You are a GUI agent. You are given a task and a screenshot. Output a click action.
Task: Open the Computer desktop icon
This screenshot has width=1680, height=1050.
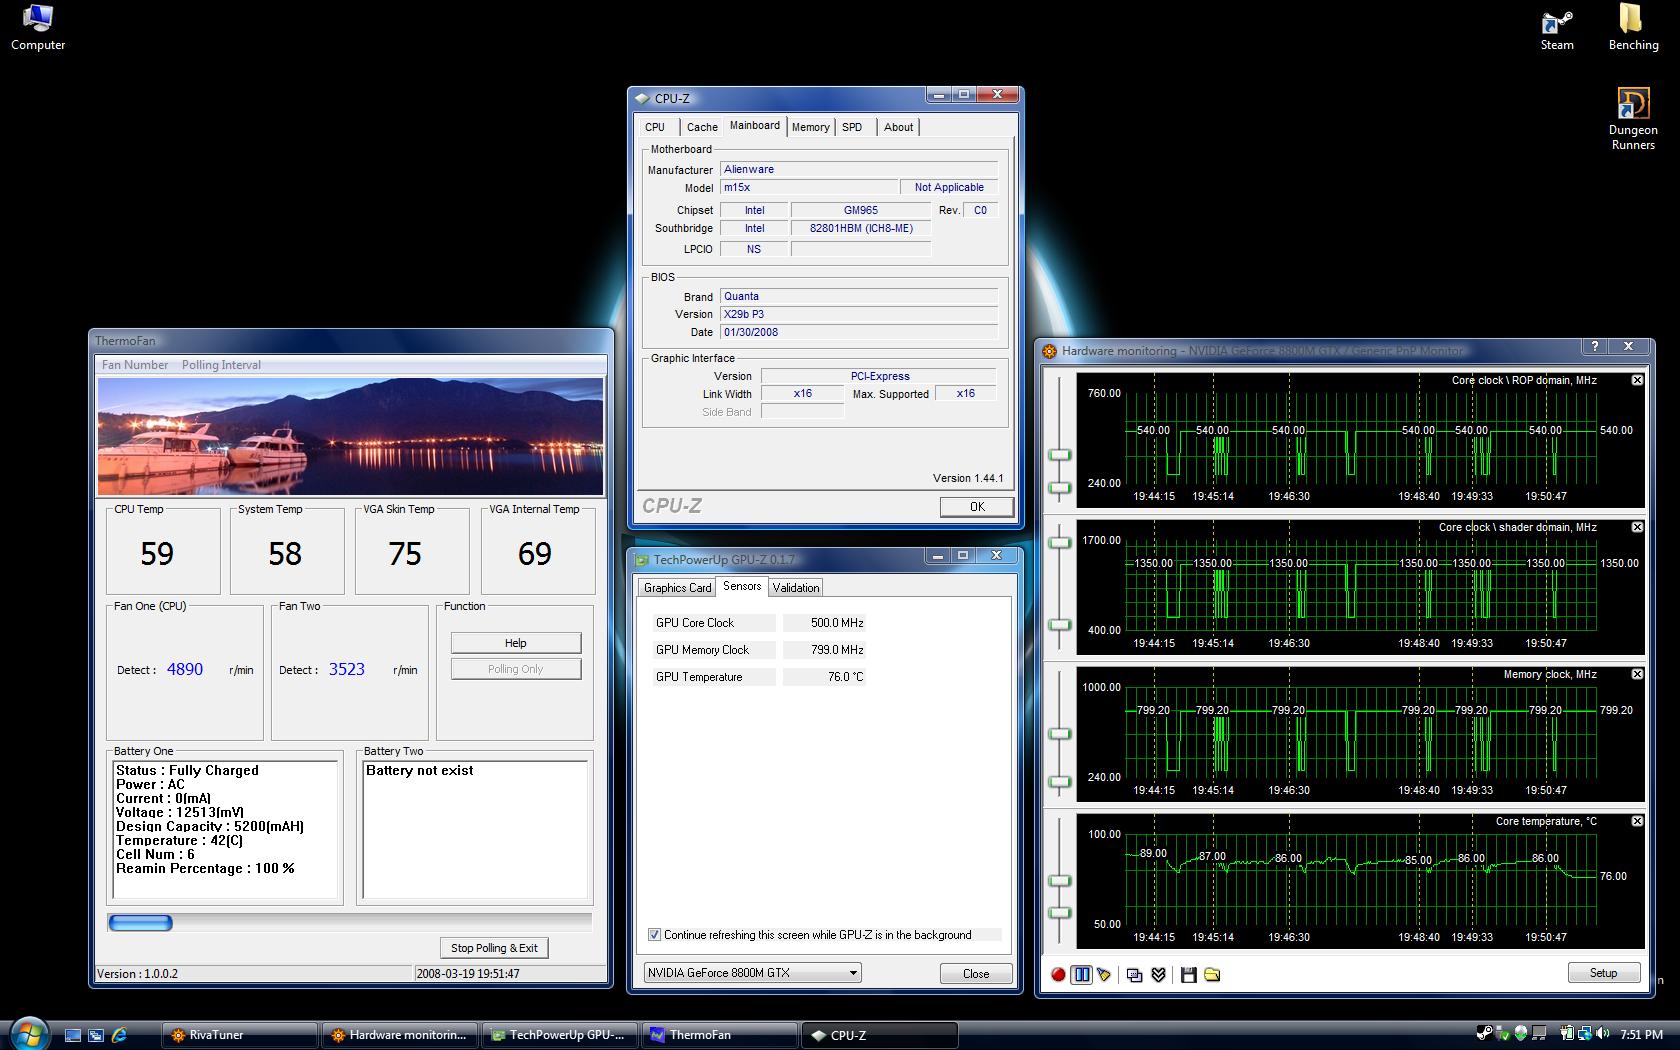point(38,27)
